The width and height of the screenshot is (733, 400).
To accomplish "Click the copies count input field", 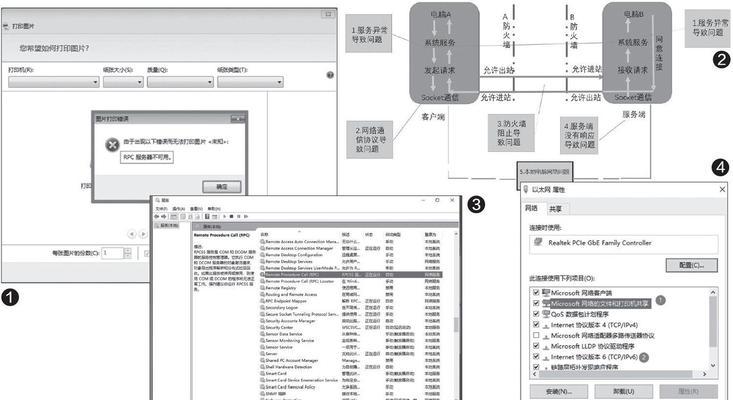I will tap(113, 253).
